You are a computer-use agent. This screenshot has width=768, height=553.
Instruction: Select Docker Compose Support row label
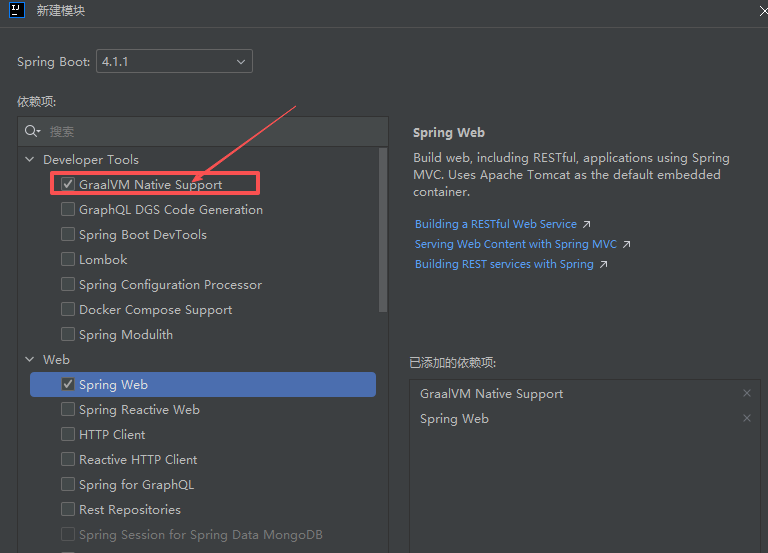point(156,310)
